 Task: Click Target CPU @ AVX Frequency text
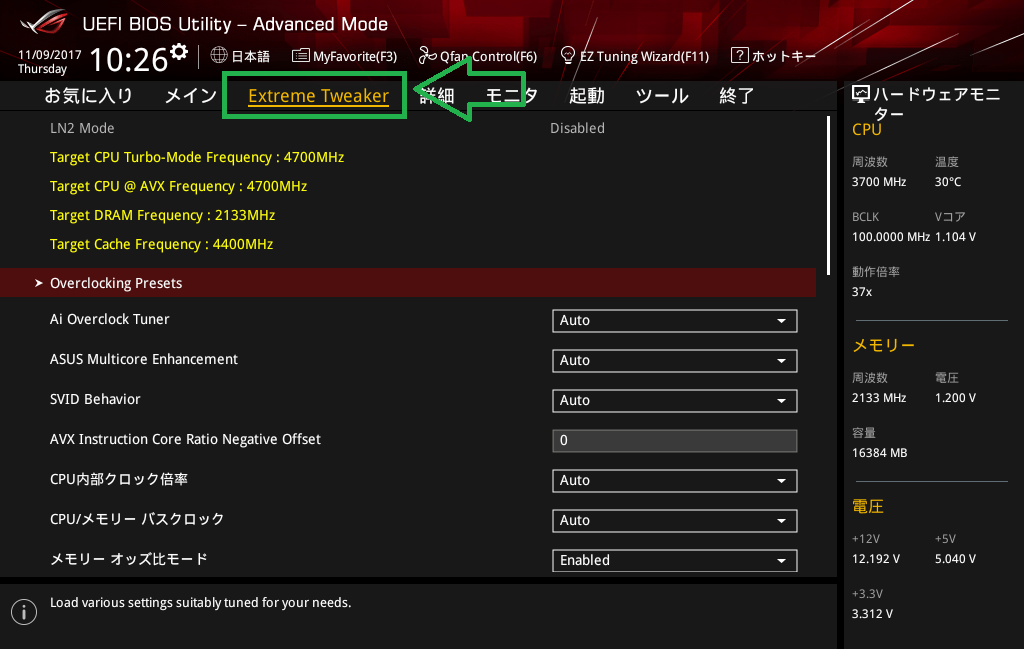pyautogui.click(x=178, y=186)
